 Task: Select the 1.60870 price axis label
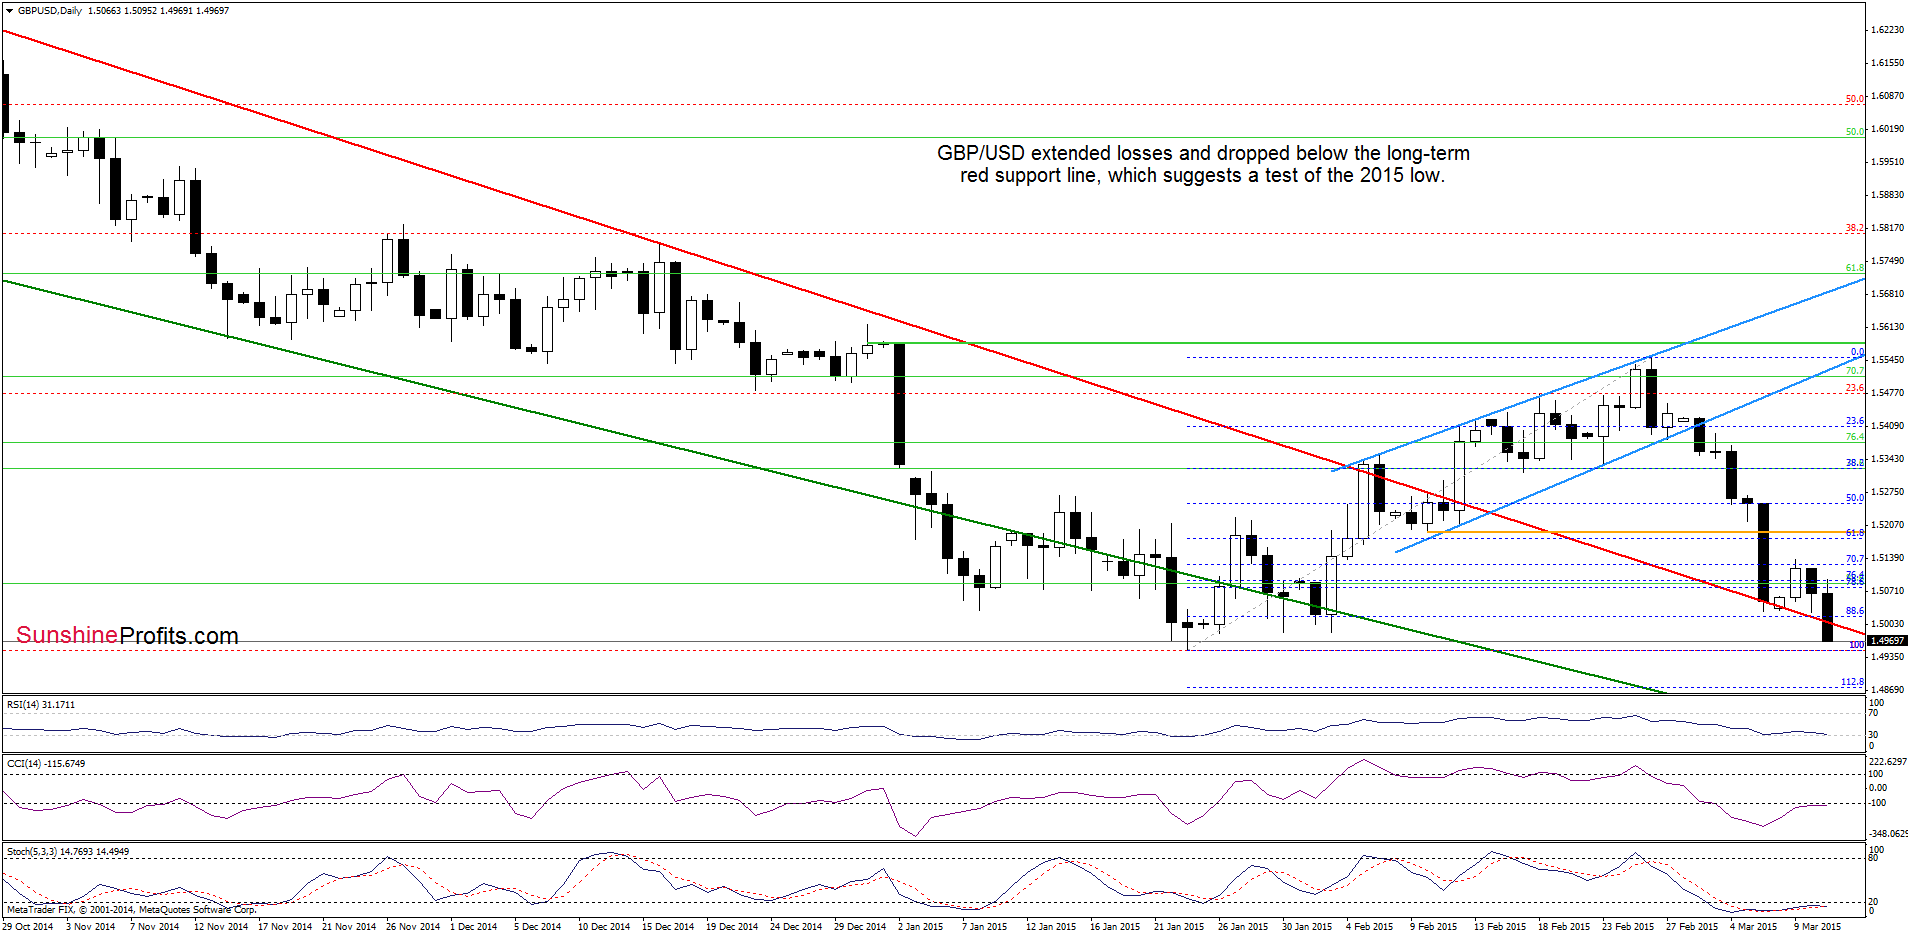pos(1887,96)
